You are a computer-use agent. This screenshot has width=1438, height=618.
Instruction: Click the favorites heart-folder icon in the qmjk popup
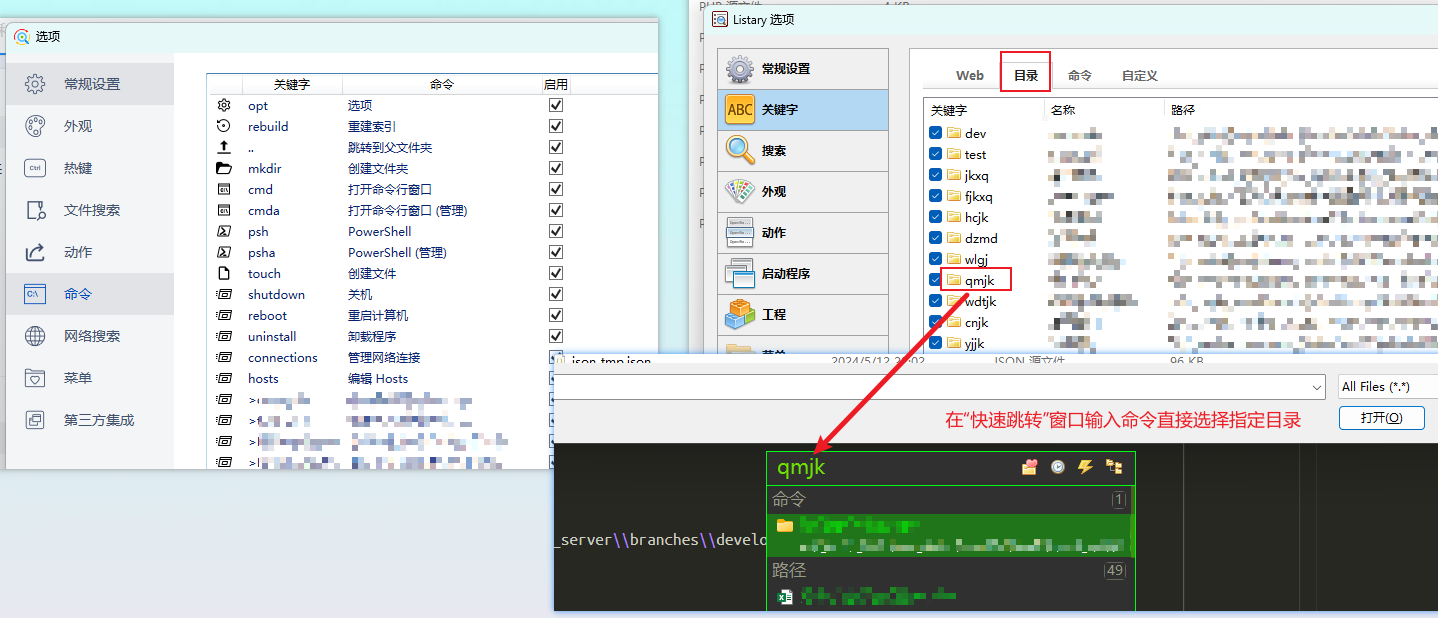coord(1029,467)
